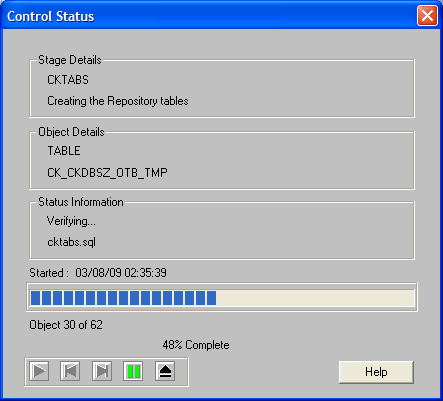Select the CKTABS stage name text
443x401 pixels.
68,80
